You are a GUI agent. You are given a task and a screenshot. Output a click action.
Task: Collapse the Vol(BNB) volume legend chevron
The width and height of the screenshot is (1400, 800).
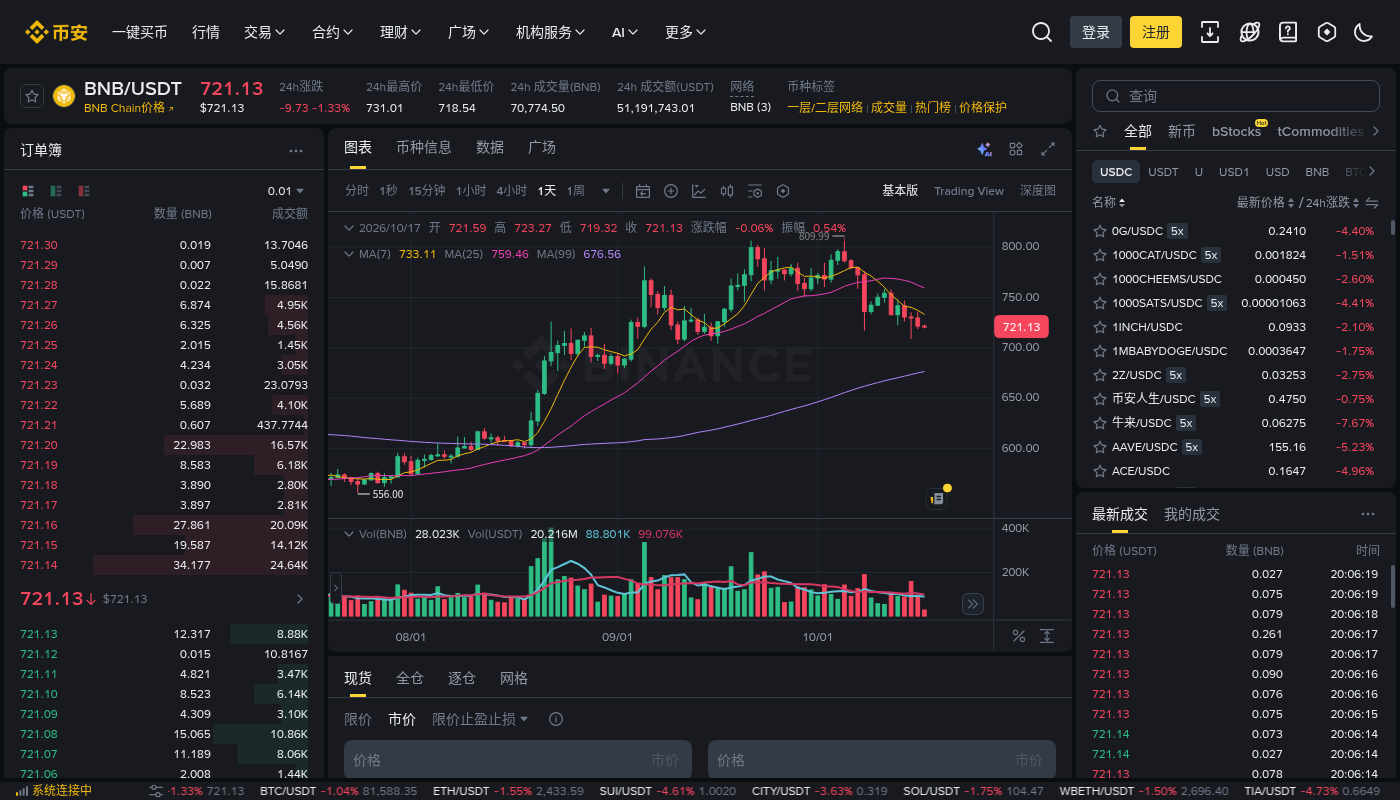349,534
